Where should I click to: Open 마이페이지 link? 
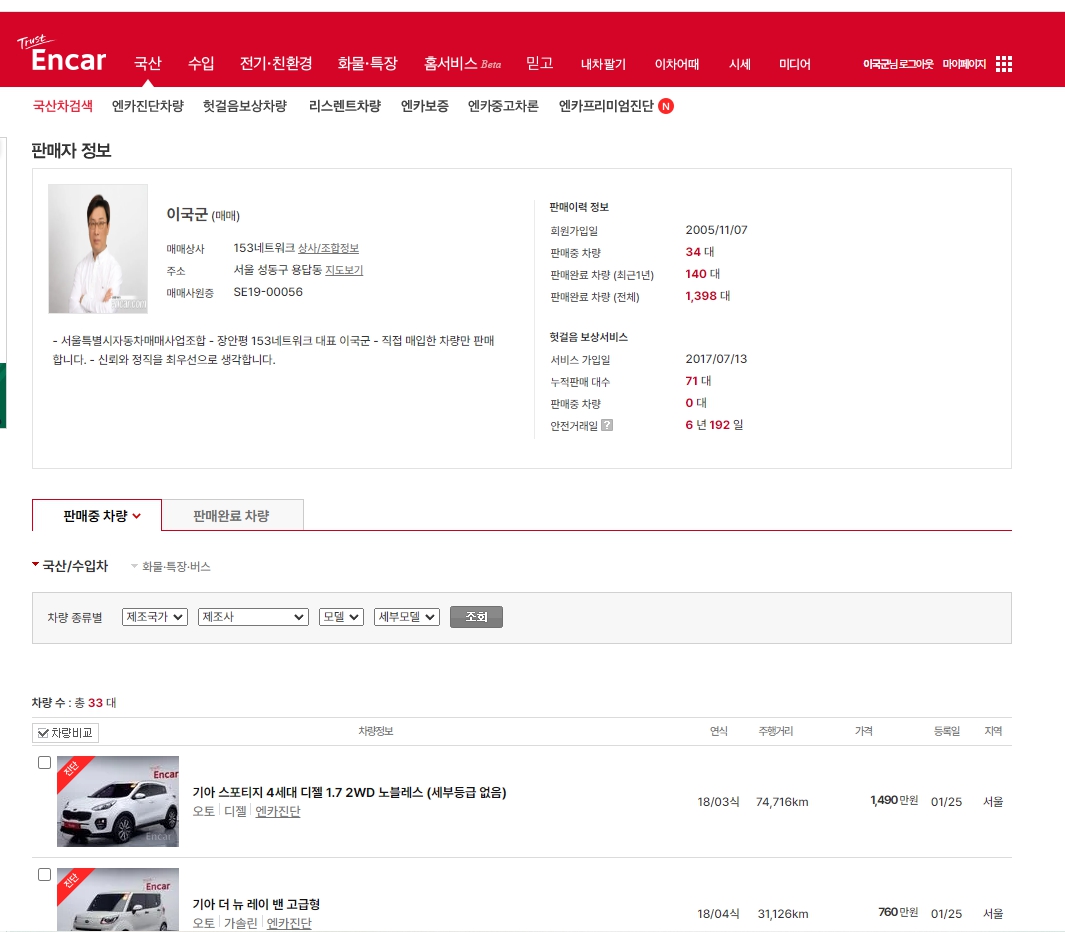pos(964,64)
